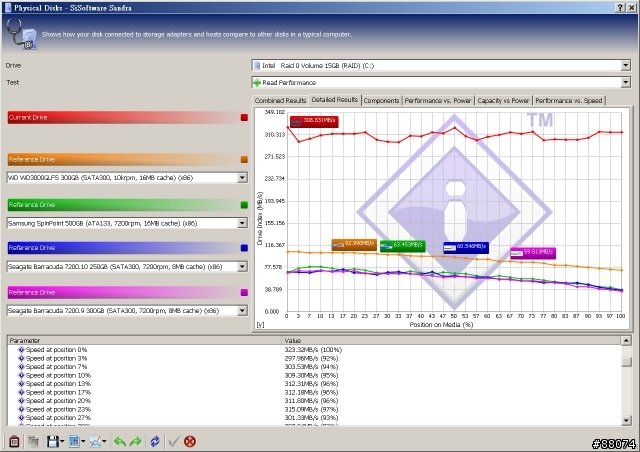The height and width of the screenshot is (452, 640).
Task: Expand the Samsung SpinPoint reference drive dropdown
Action: coord(242,223)
